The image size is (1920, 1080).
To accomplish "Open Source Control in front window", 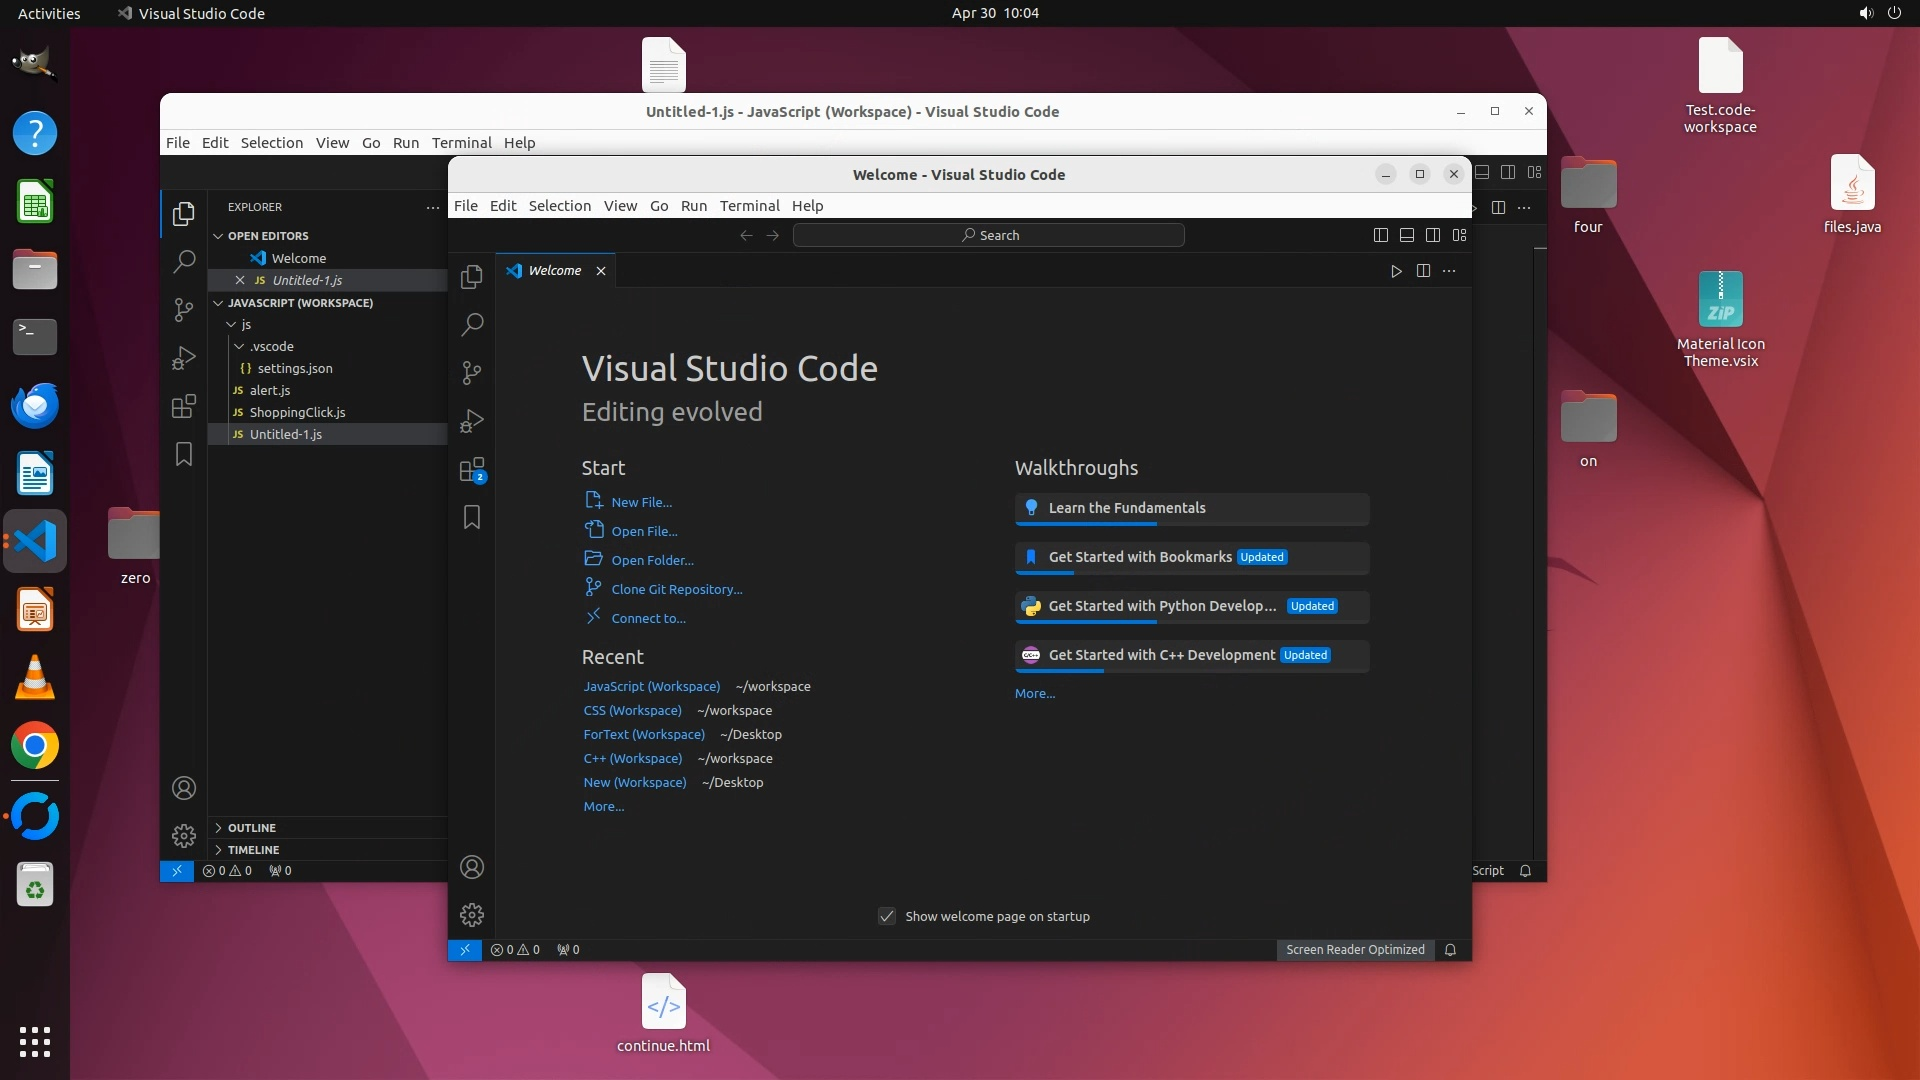I will 472,373.
